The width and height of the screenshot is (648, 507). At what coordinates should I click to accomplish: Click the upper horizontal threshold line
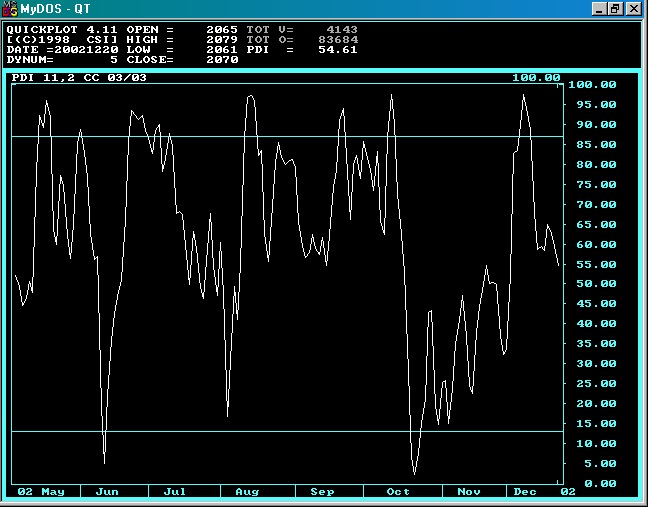pos(287,136)
